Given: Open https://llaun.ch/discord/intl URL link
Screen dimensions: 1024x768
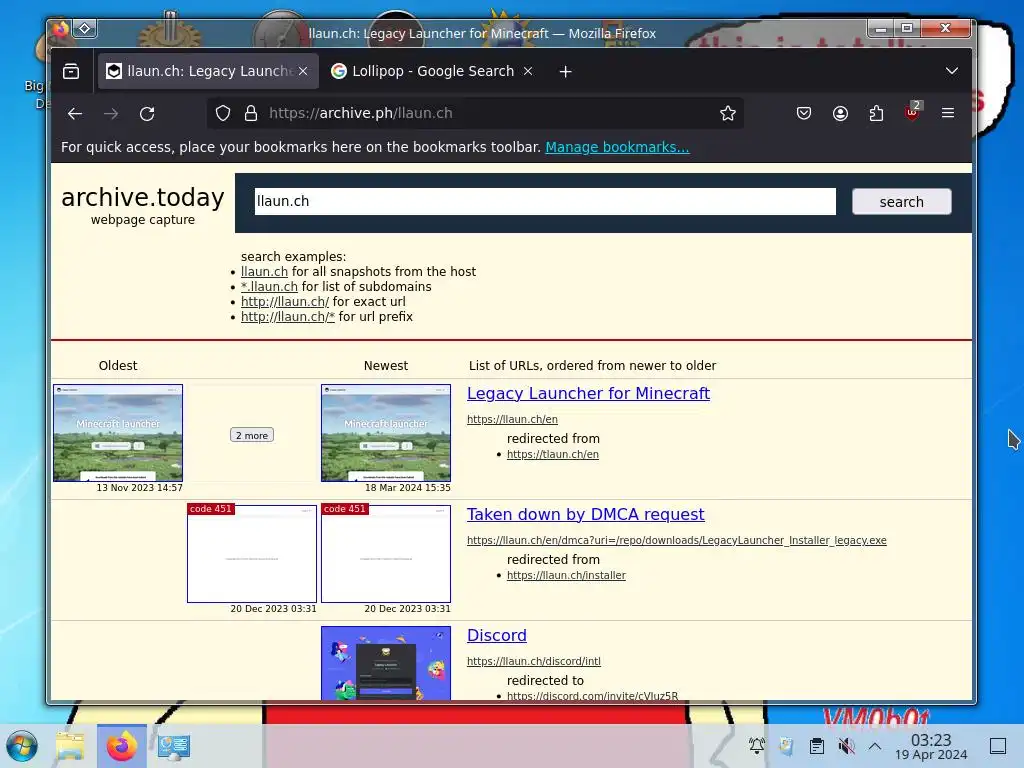Looking at the screenshot, I should [534, 662].
